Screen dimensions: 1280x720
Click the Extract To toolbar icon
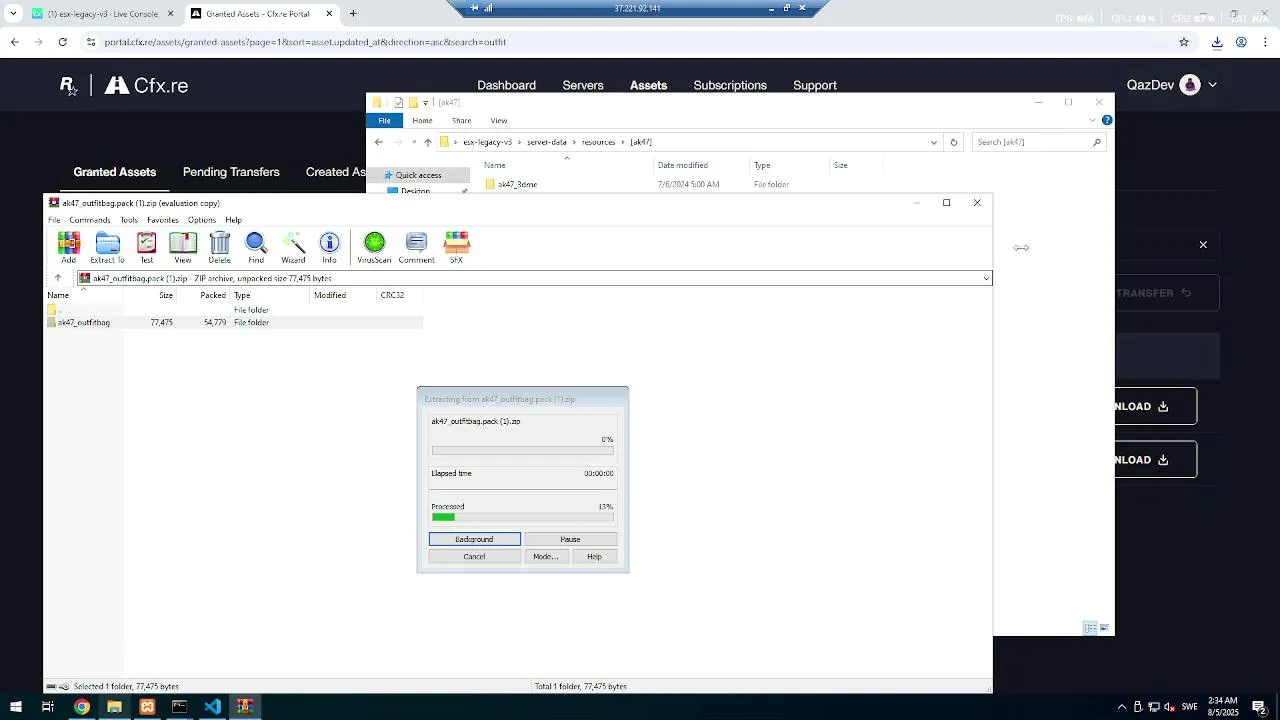(107, 247)
